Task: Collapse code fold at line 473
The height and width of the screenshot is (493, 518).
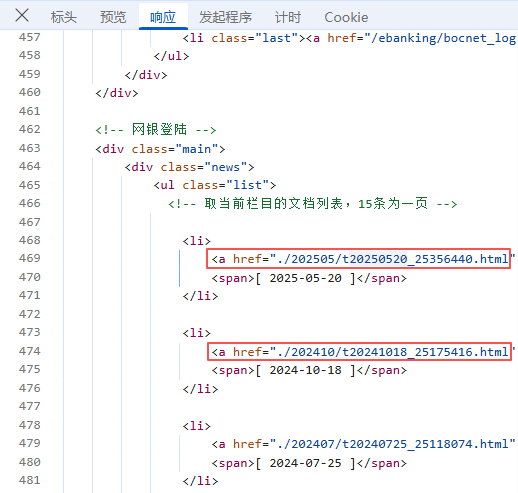Action: point(52,331)
